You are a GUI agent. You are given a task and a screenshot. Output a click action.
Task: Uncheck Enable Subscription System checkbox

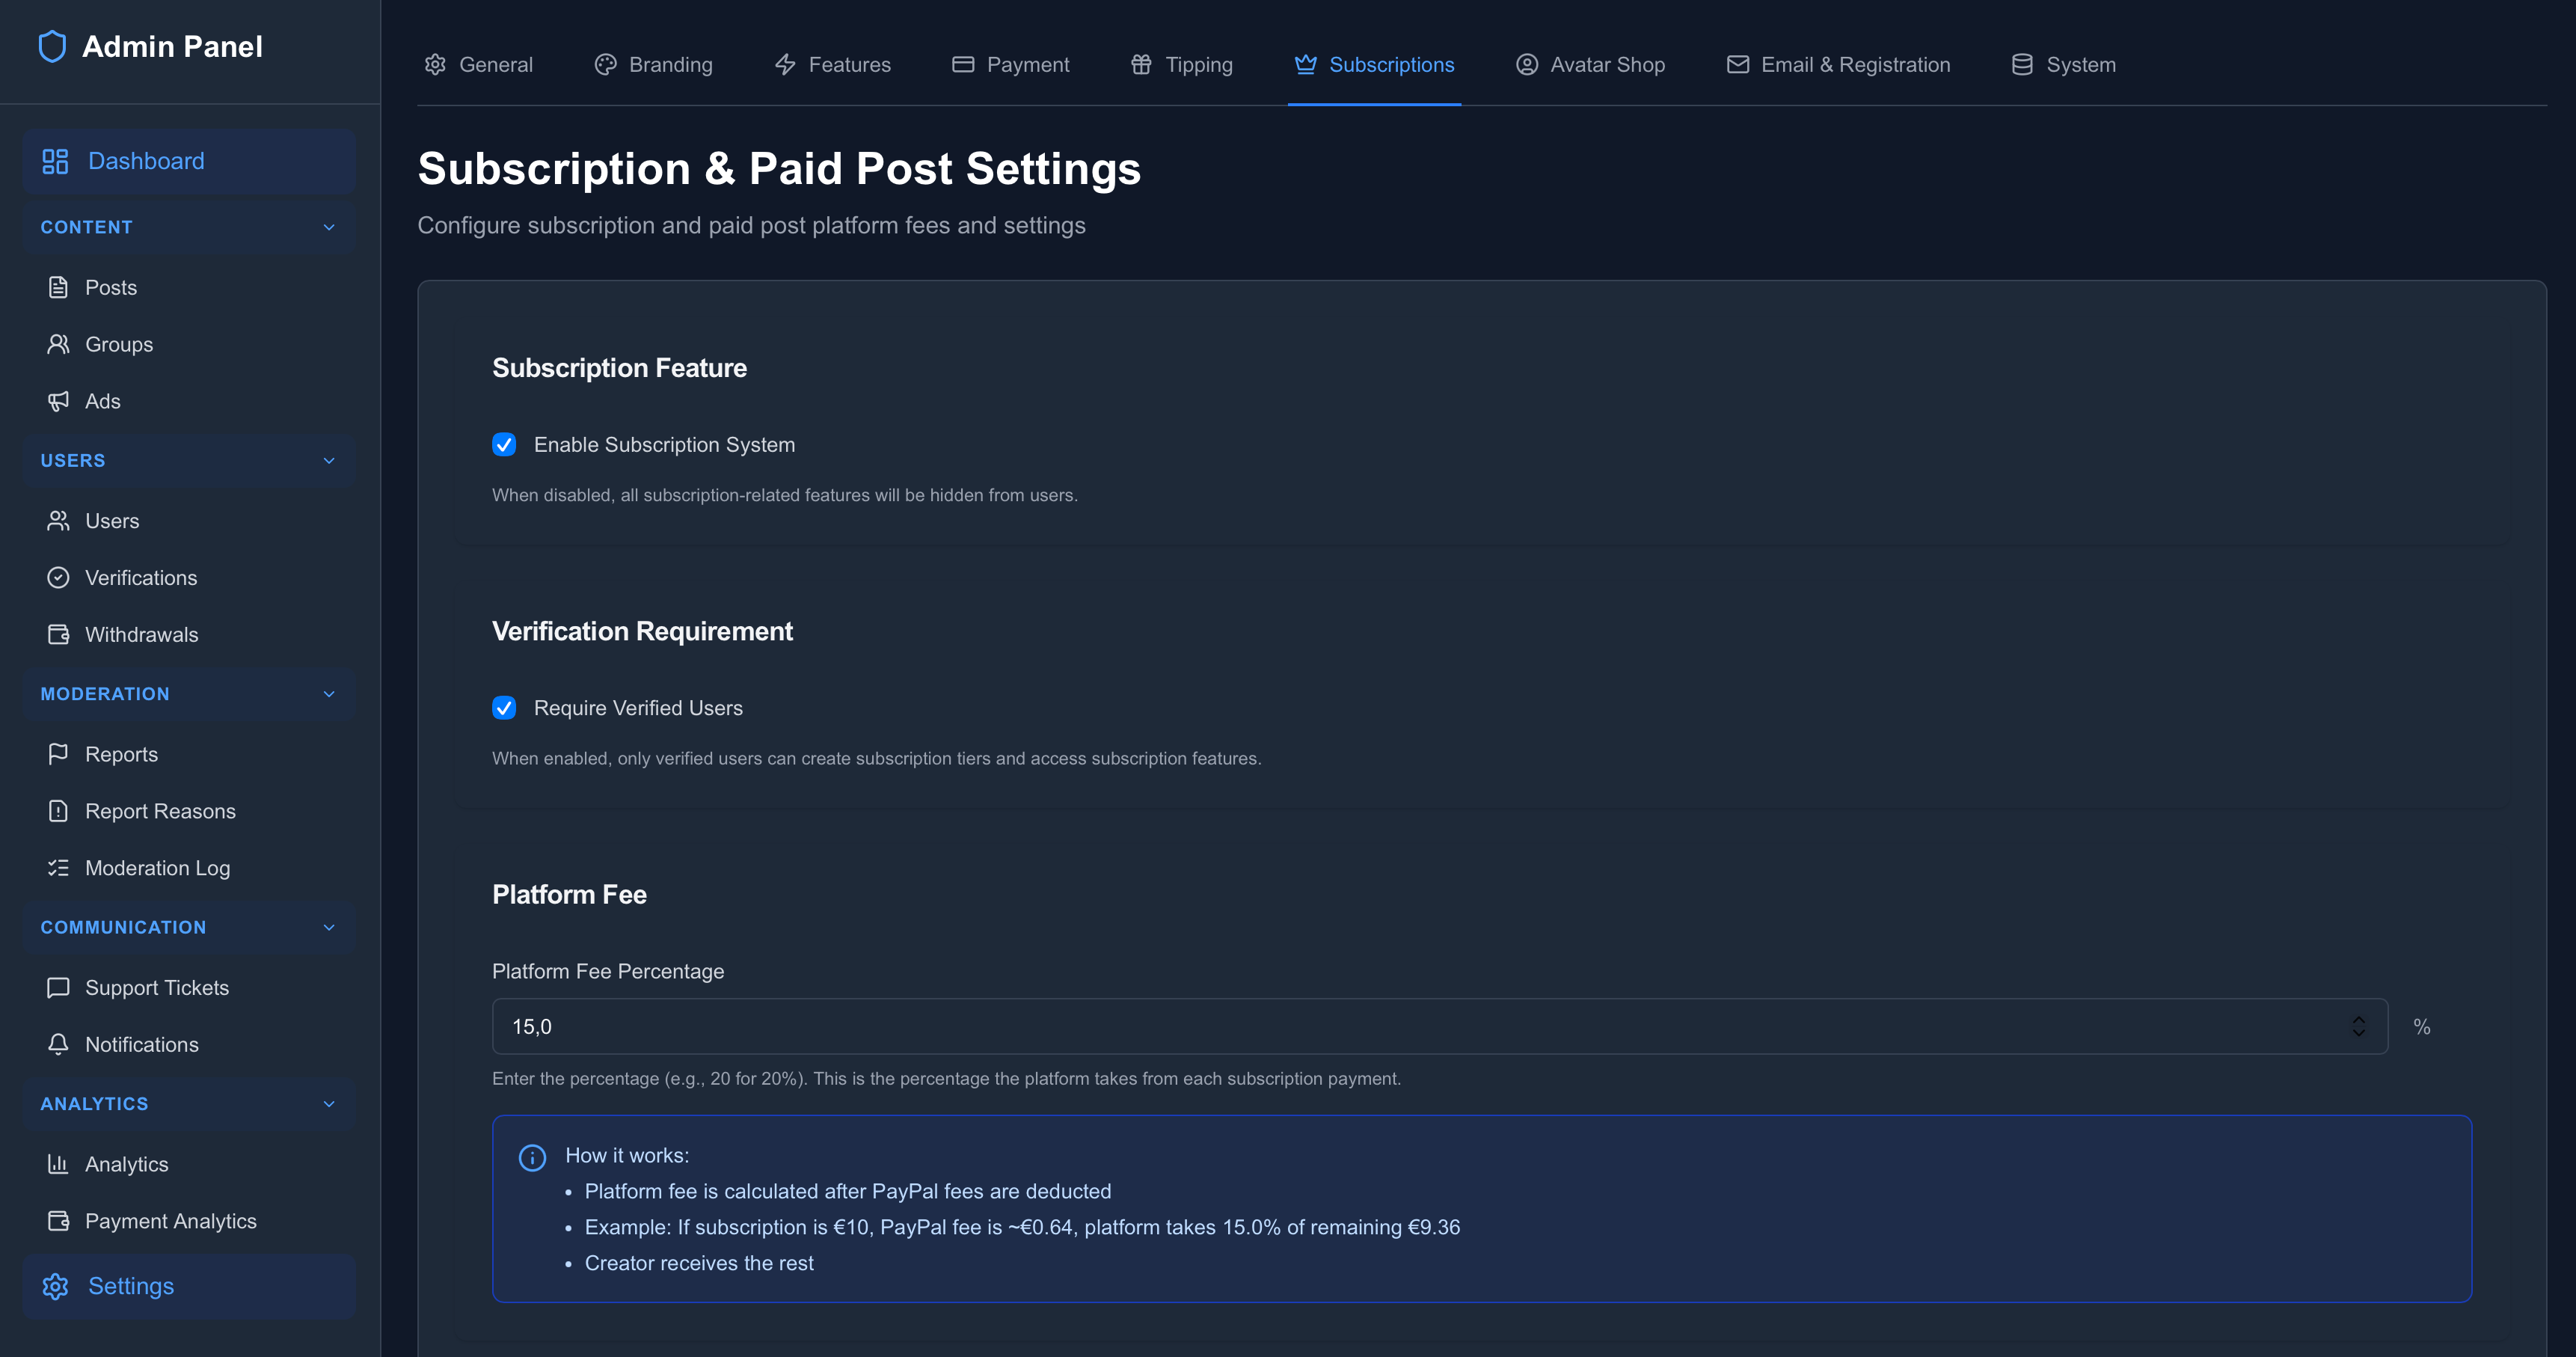tap(504, 445)
